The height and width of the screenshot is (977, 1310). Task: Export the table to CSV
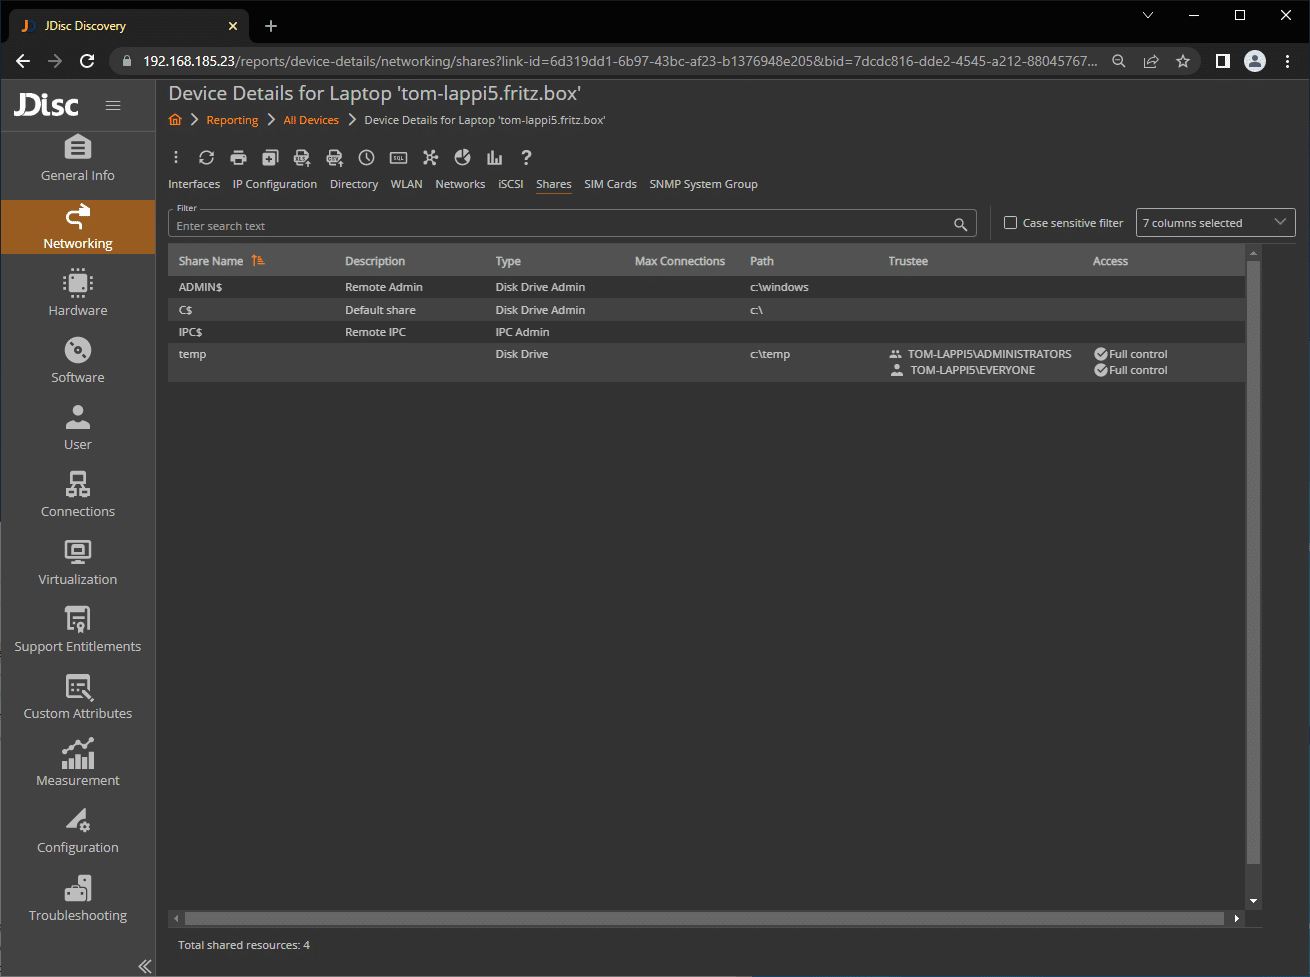334,158
